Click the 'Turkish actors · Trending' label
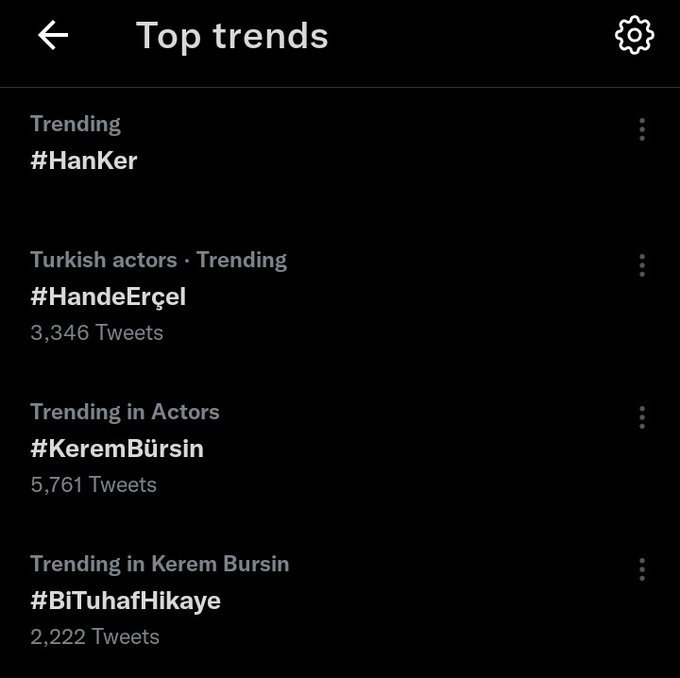680x678 pixels. pyautogui.click(x=158, y=260)
